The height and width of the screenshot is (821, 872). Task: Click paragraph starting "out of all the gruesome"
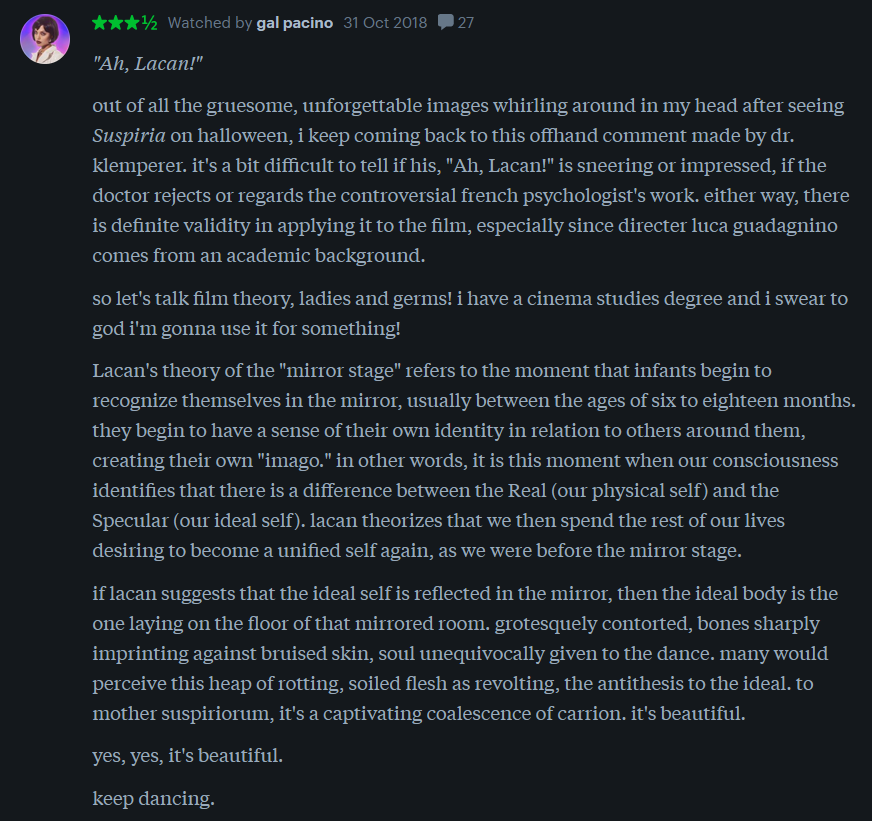tap(470, 180)
